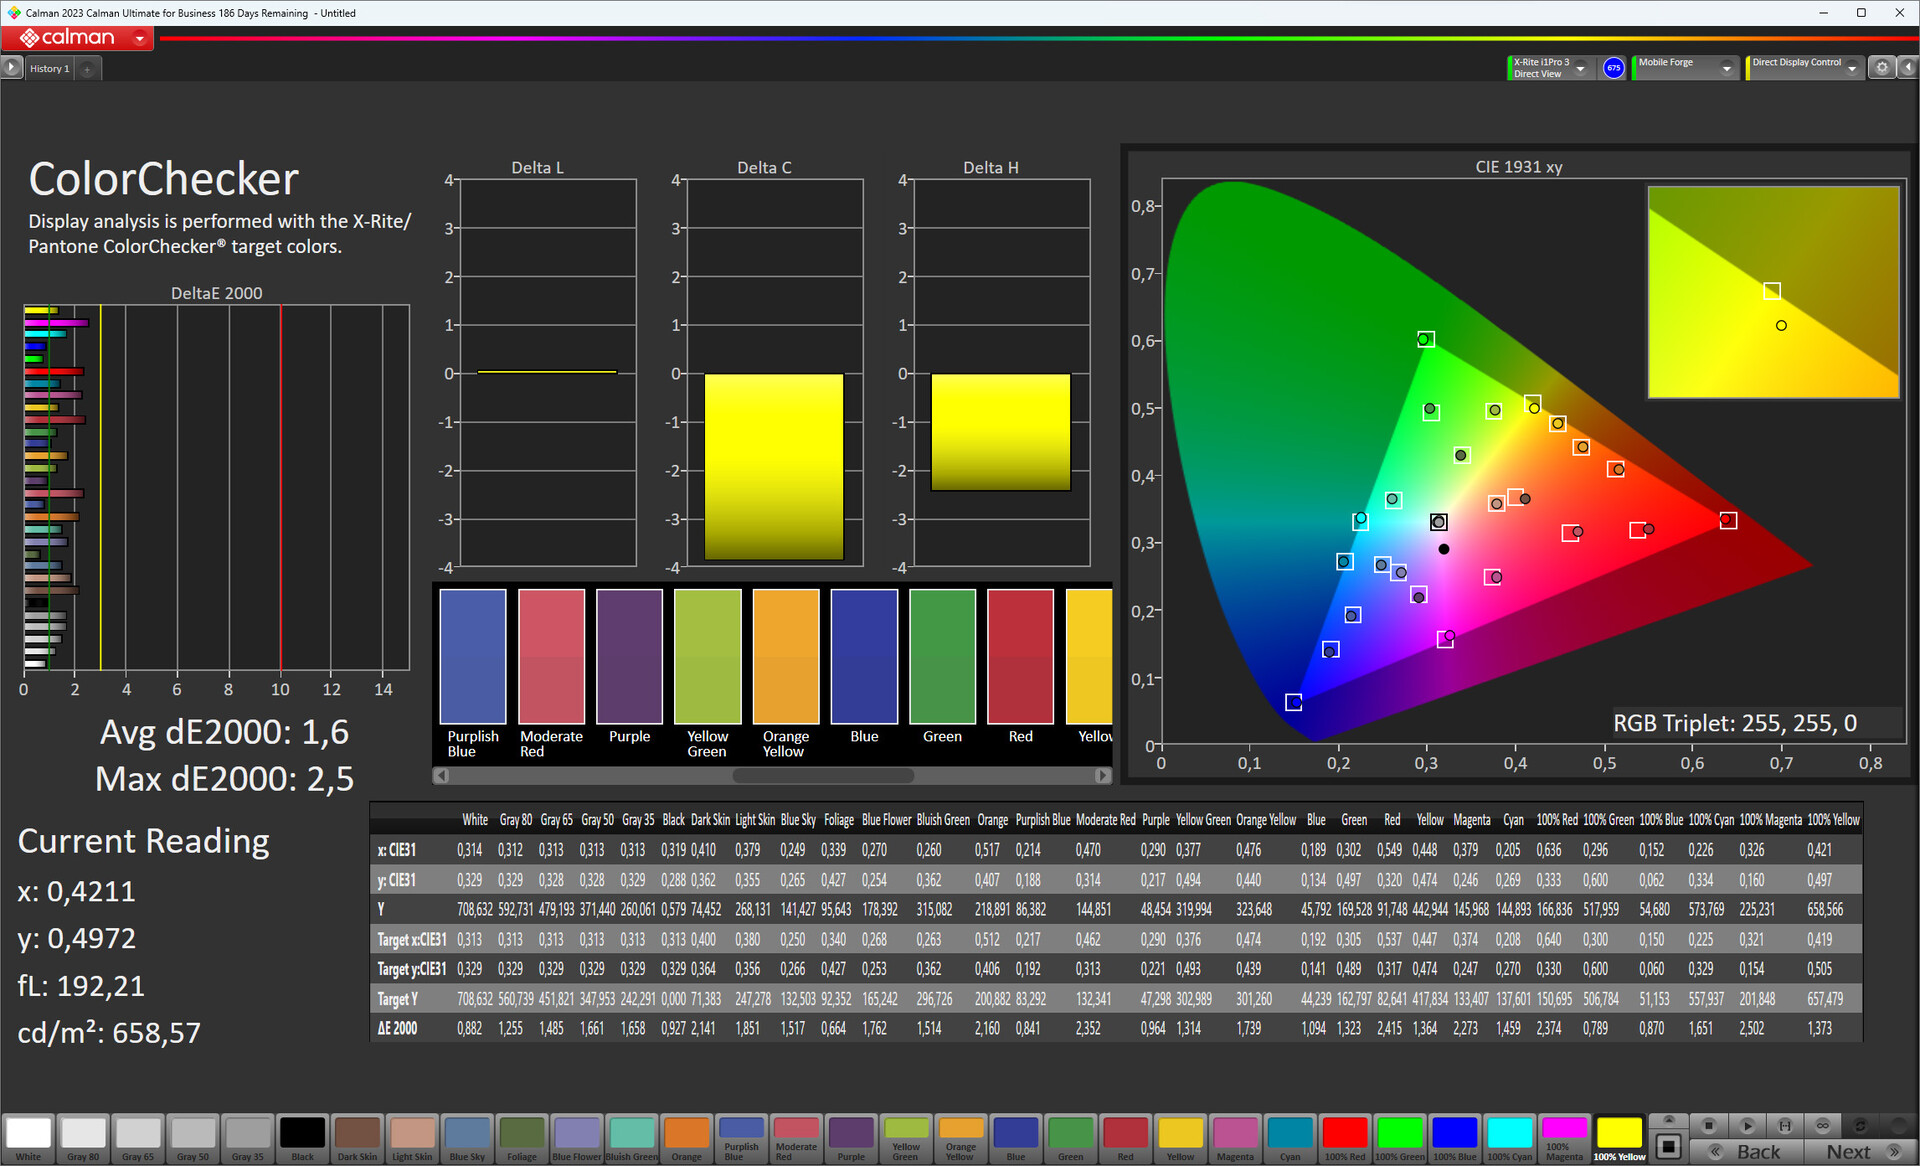This screenshot has width=1920, height=1166.
Task: Select the Magenta patch in bottom strip
Action: (x=1235, y=1139)
